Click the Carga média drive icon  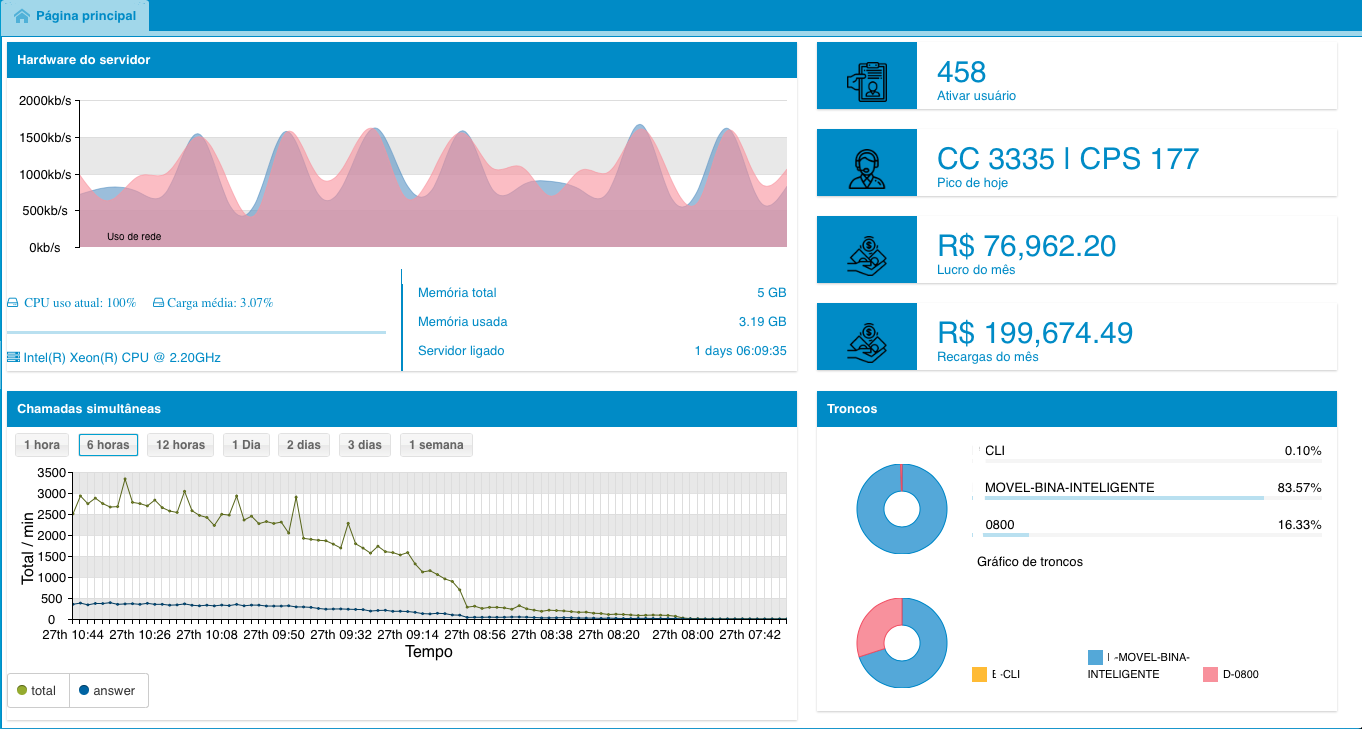point(158,303)
